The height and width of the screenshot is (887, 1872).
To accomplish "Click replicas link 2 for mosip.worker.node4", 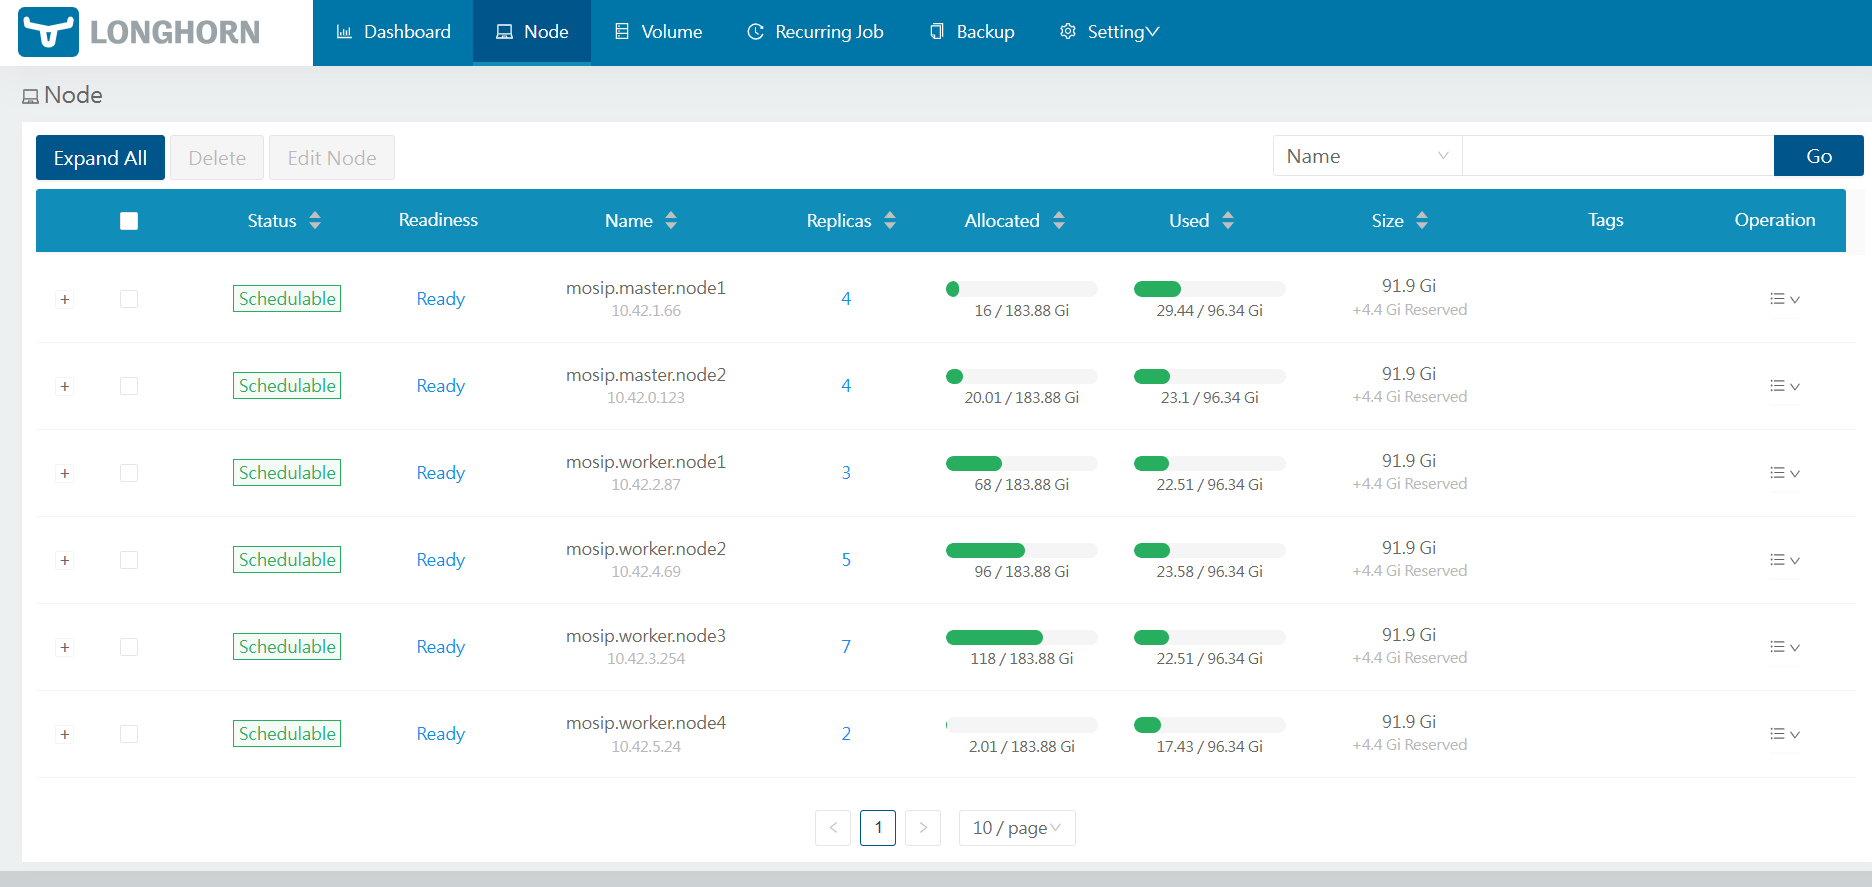I will [x=846, y=734].
